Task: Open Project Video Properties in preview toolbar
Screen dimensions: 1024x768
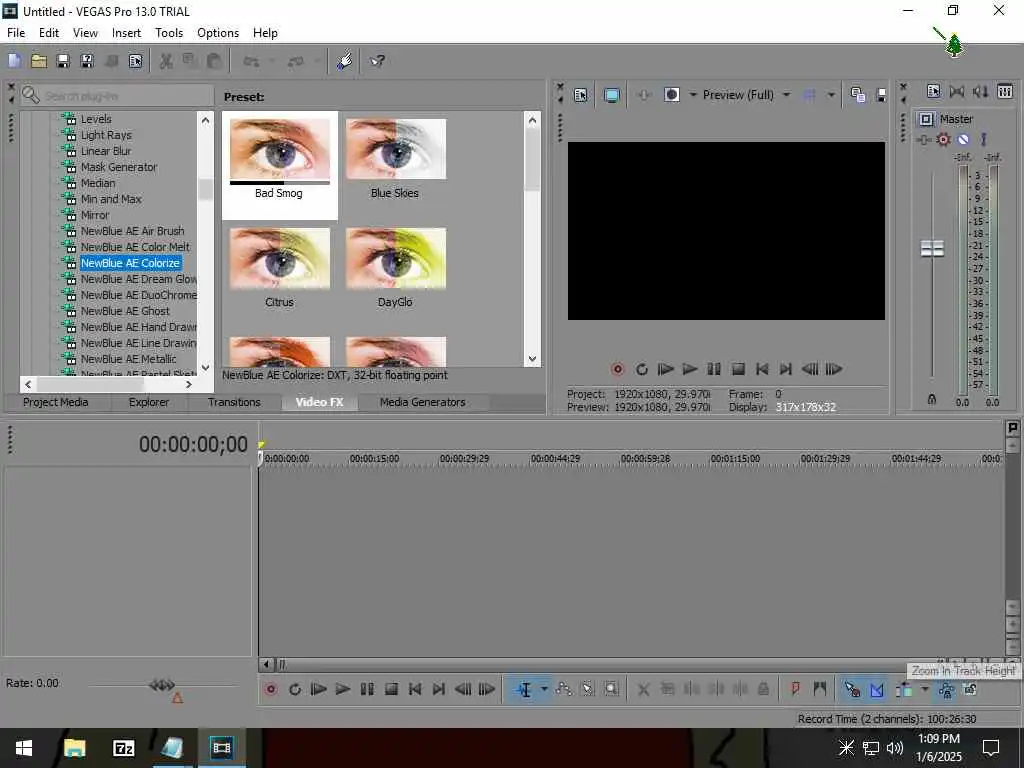Action: pos(581,95)
